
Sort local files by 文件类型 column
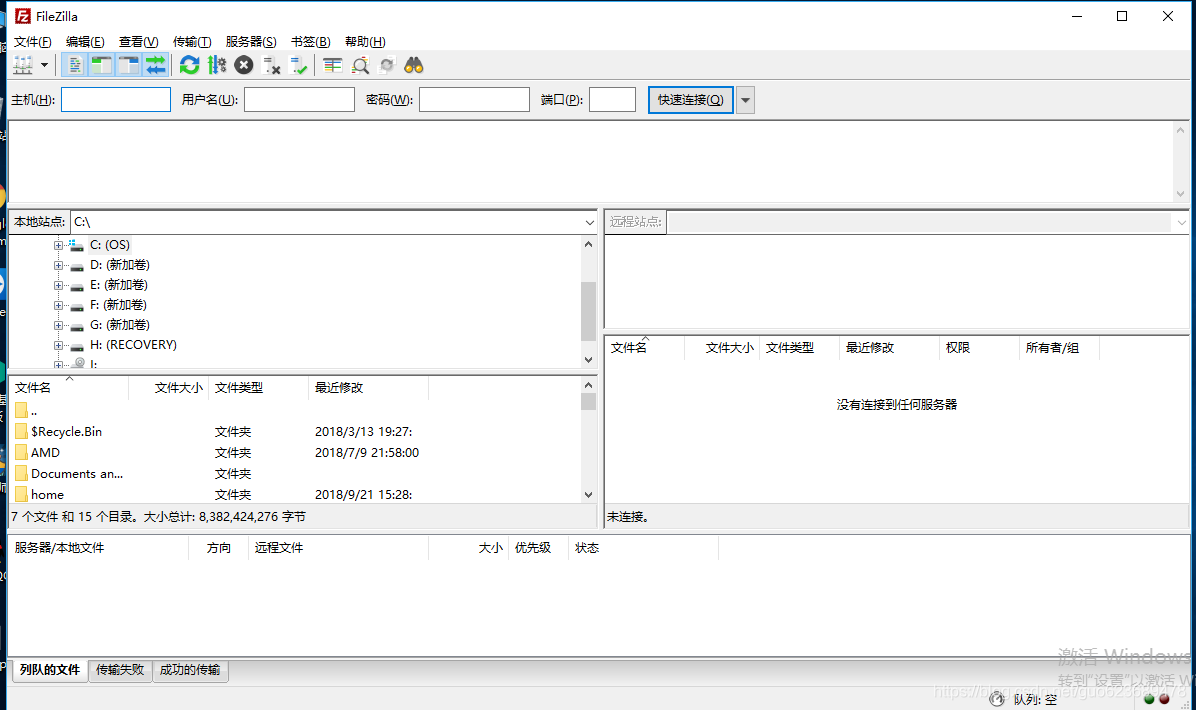pos(259,388)
